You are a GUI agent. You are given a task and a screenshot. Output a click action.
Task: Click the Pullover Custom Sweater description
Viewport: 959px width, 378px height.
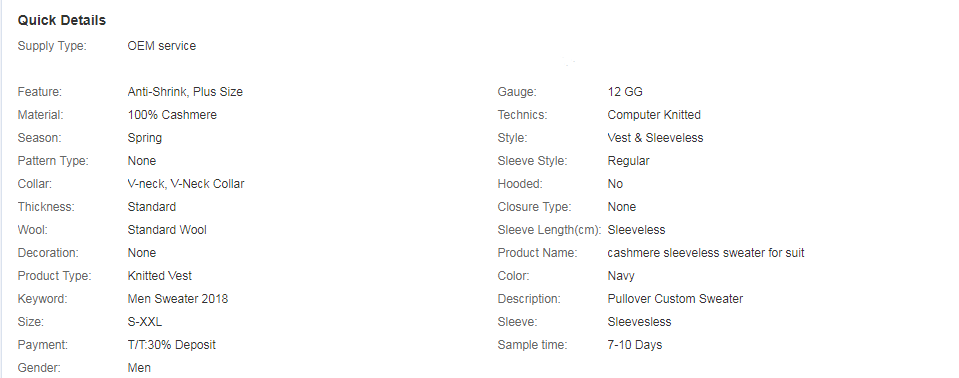pyautogui.click(x=675, y=299)
